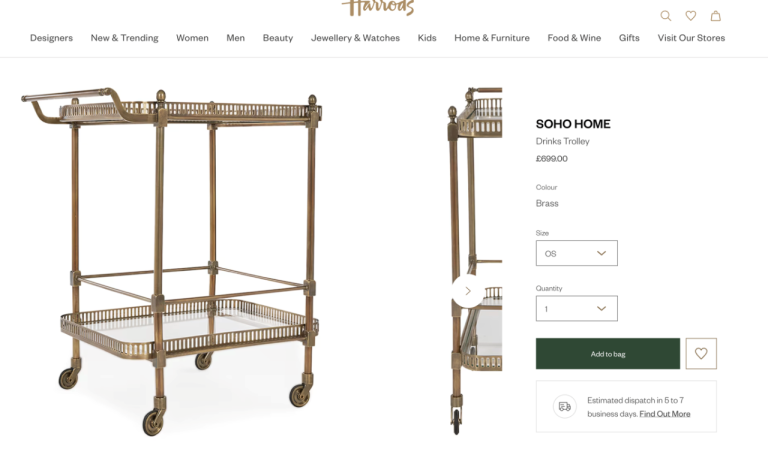Screen dimensions: 768x464
Task: Click the SOHO HOME brand name
Action: click(x=573, y=124)
